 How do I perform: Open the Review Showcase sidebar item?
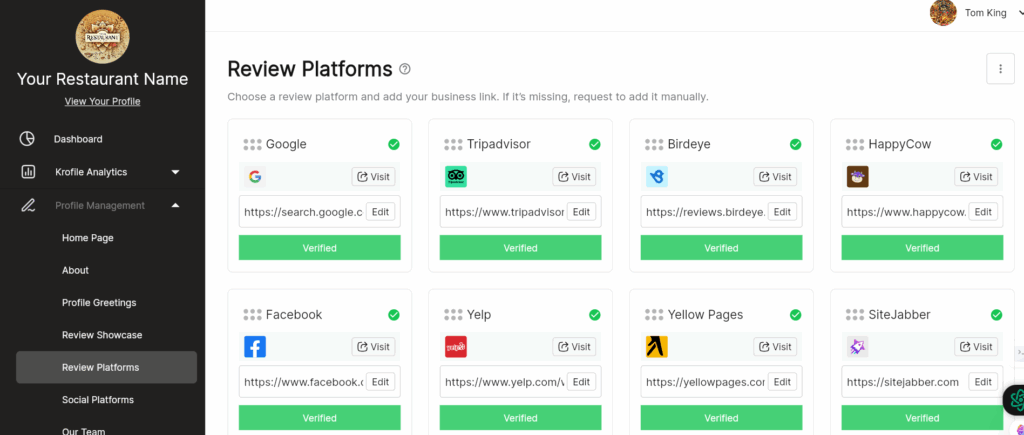pyautogui.click(x=102, y=335)
